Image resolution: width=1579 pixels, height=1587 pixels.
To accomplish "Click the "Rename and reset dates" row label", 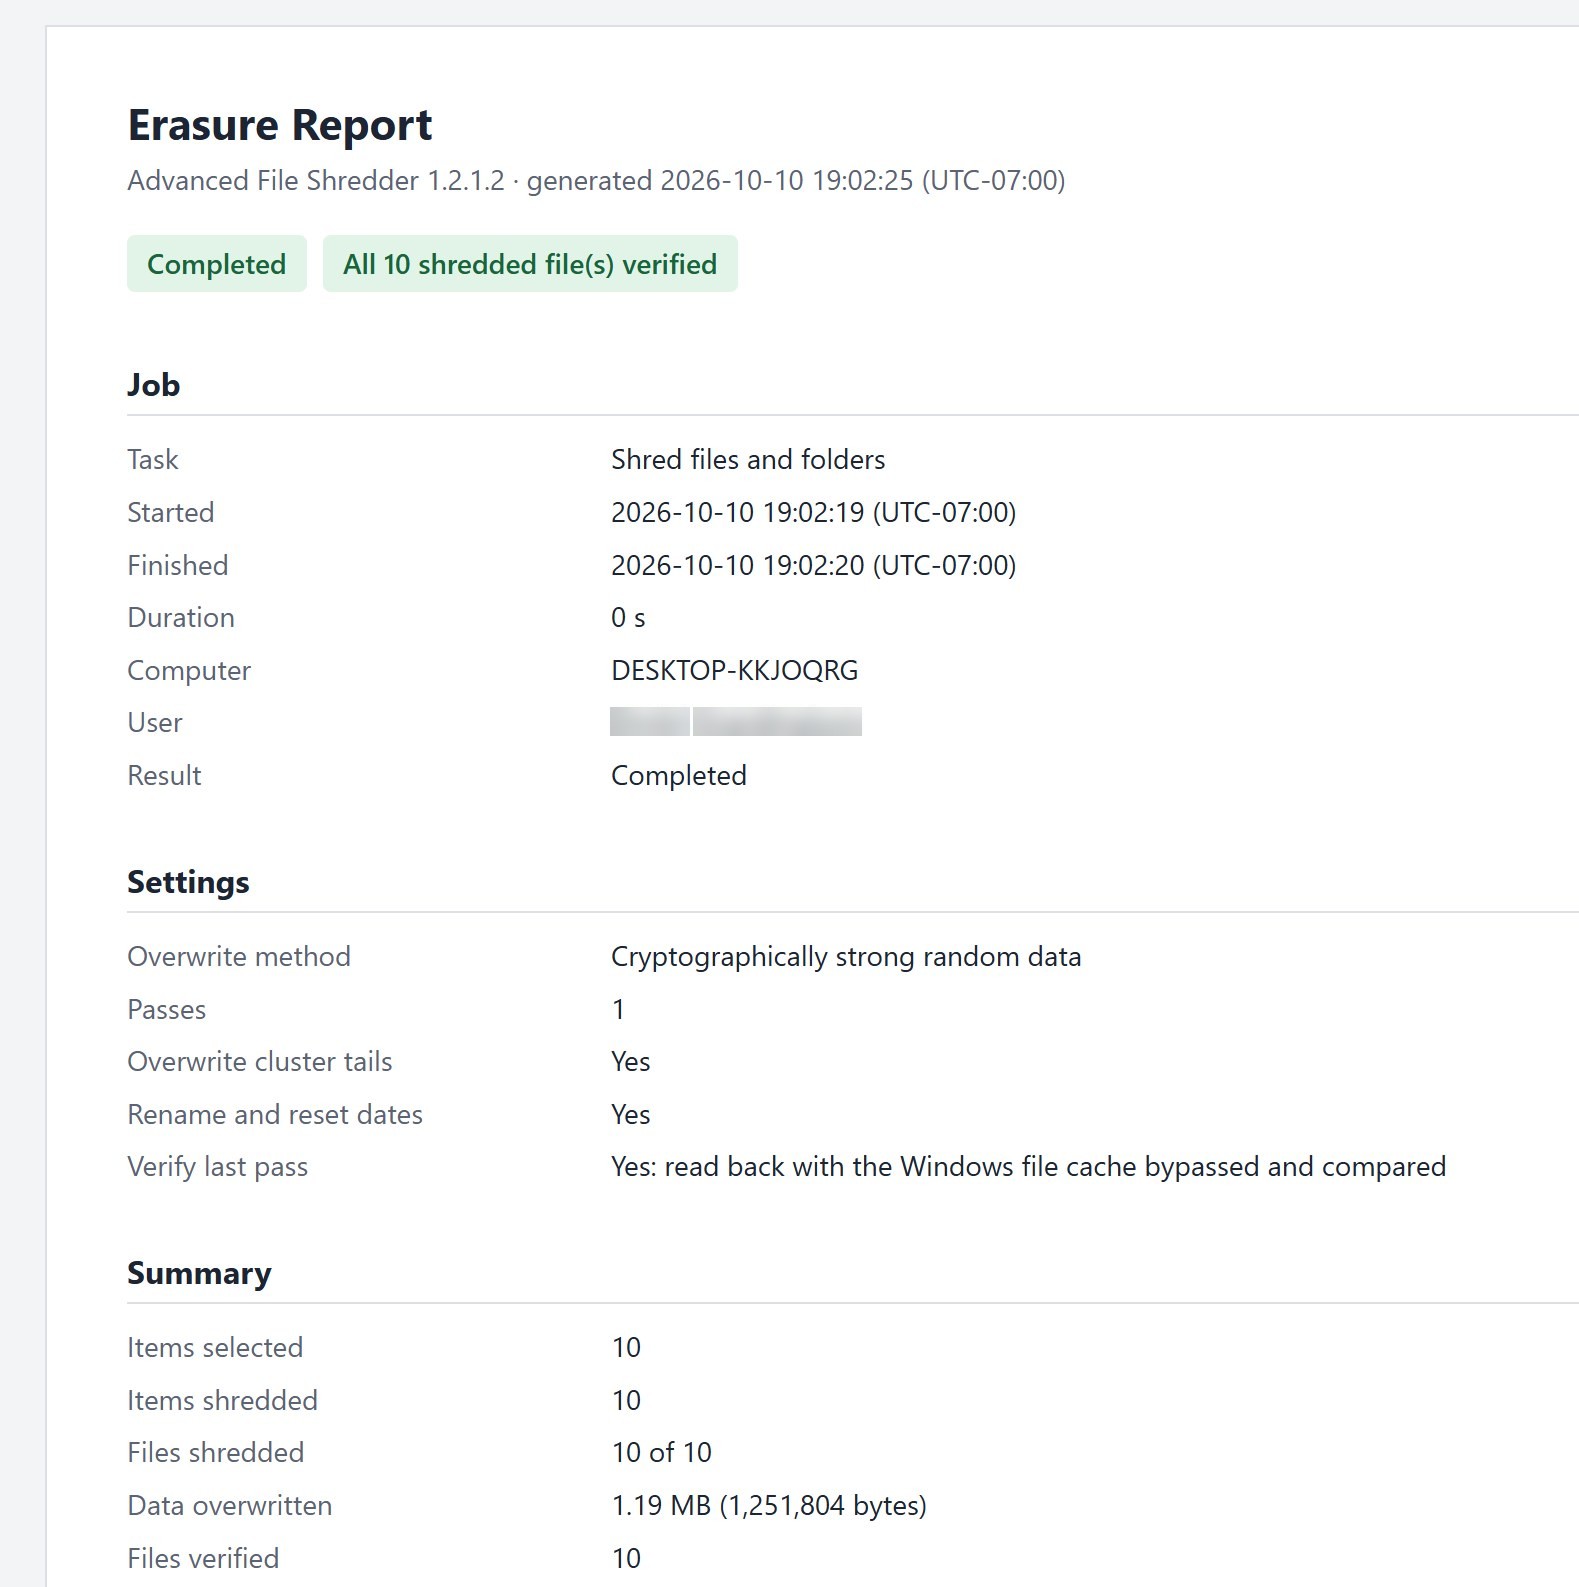I will click(275, 1115).
